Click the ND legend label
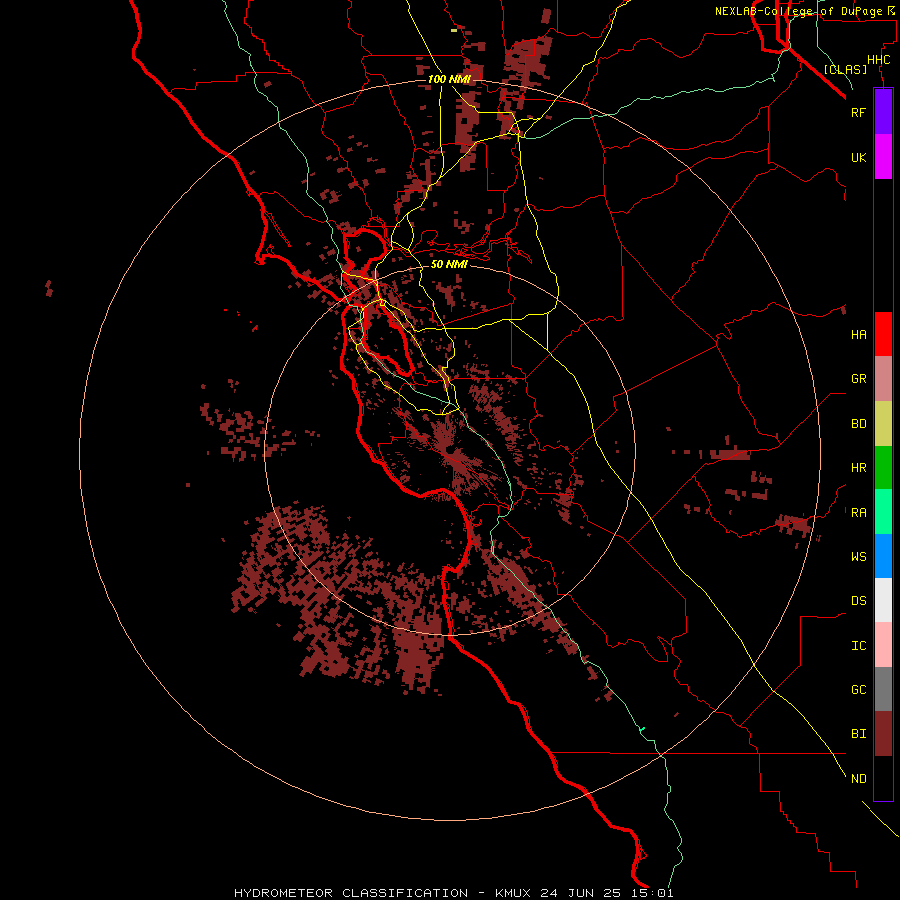Viewport: 900px width, 900px height. [859, 779]
